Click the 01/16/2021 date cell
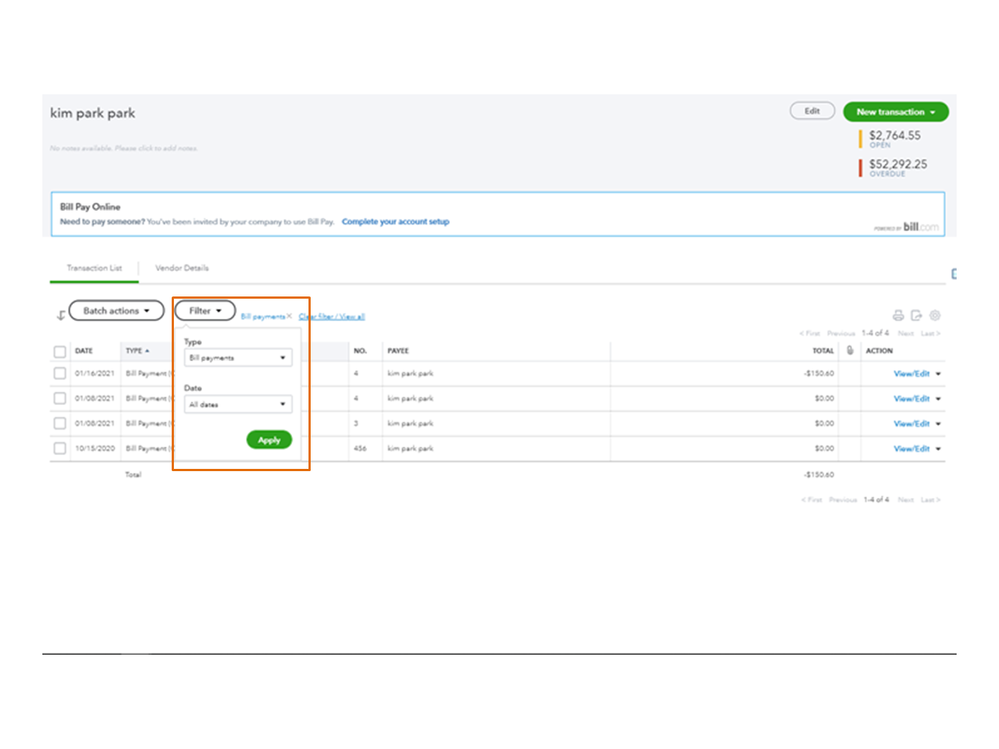The width and height of the screenshot is (999, 749). point(95,373)
